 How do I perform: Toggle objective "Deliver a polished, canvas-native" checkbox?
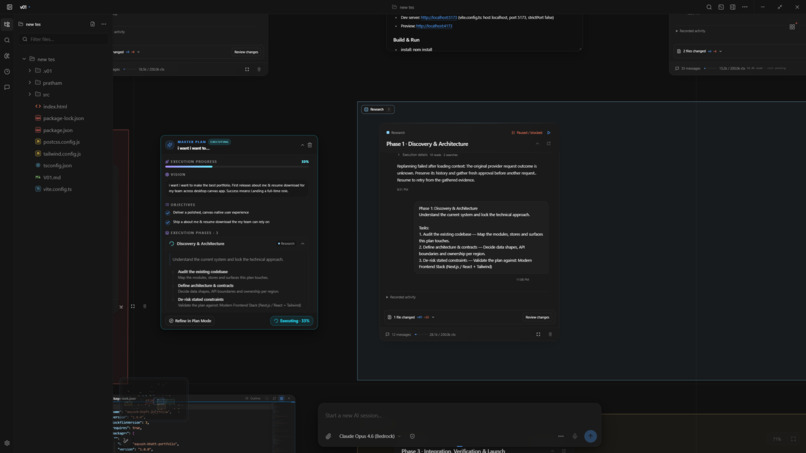pos(168,213)
